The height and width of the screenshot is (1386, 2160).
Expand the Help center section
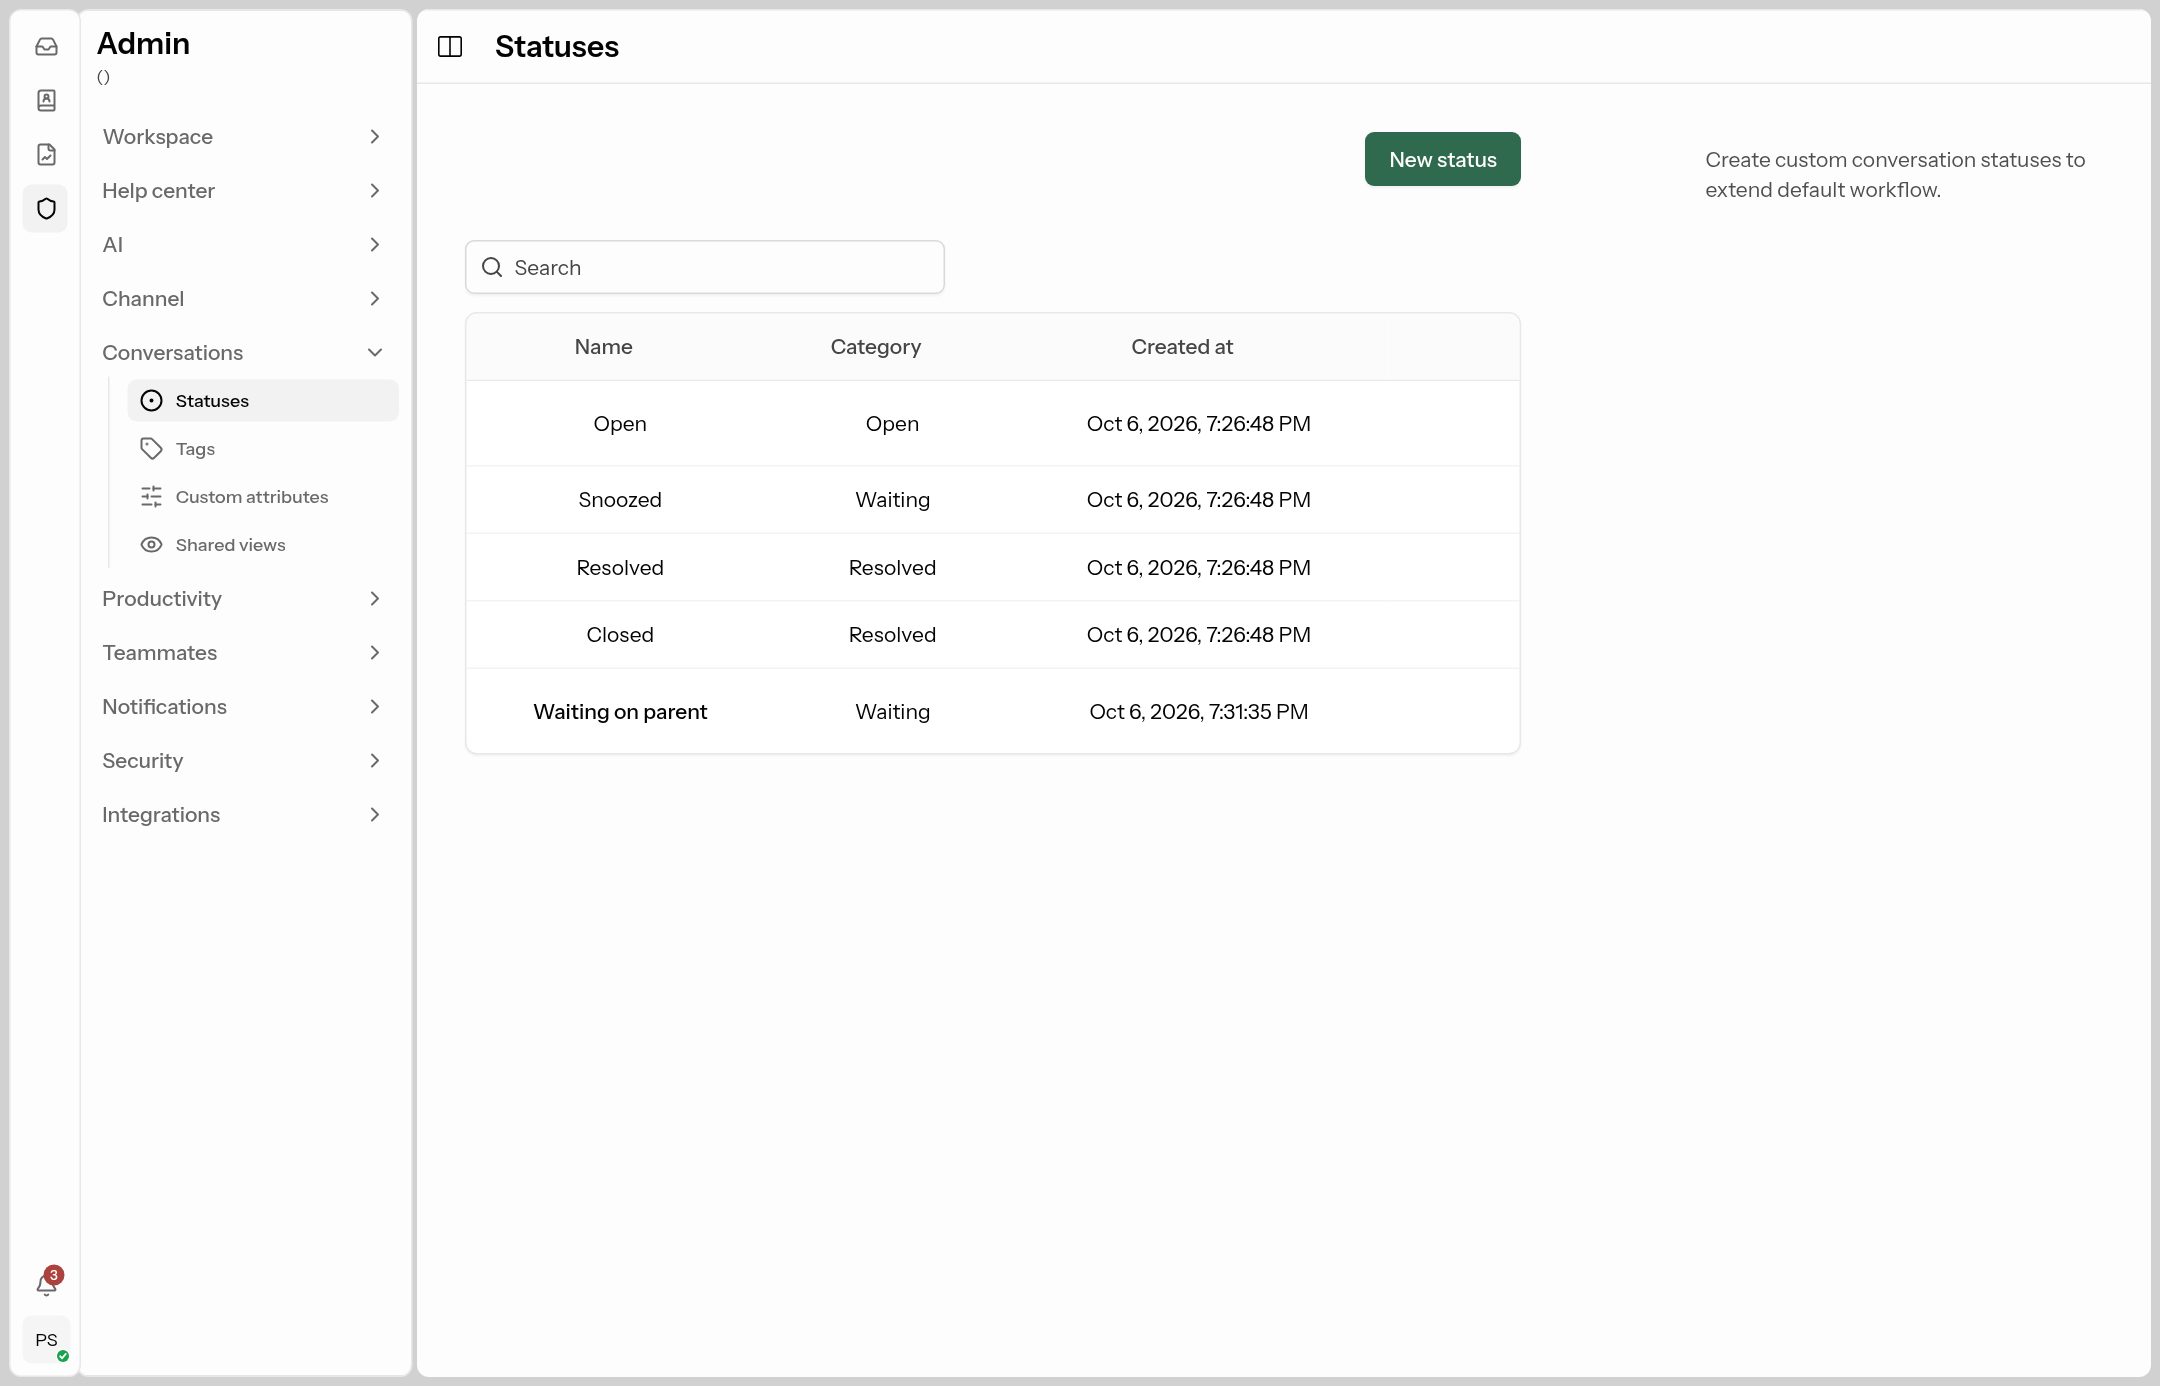[242, 191]
